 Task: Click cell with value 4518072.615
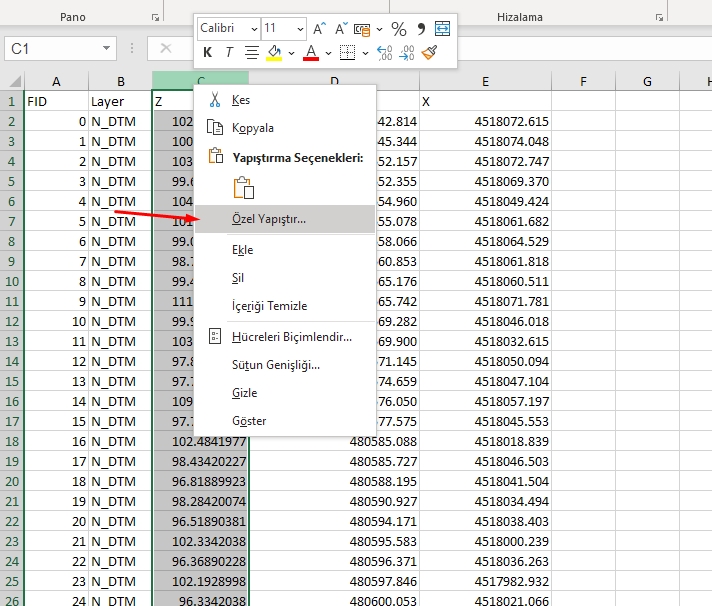coord(485,121)
